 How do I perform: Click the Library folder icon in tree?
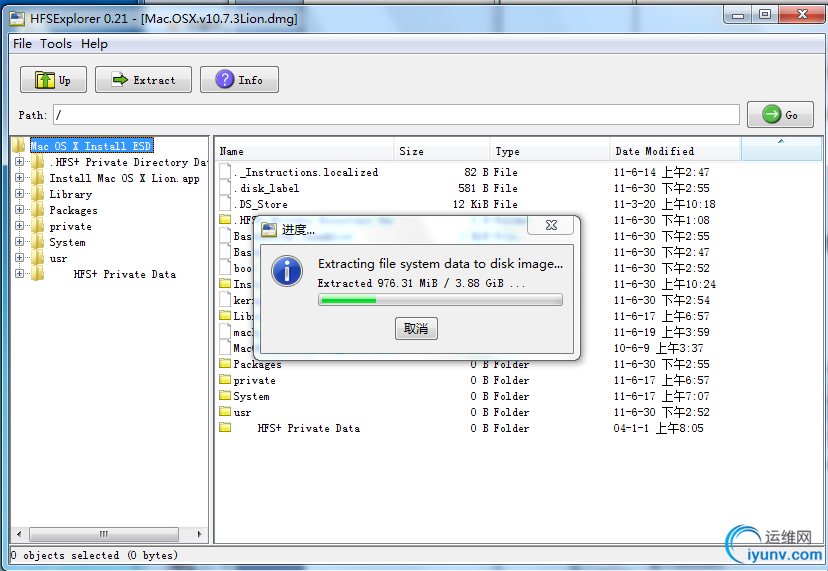[x=37, y=194]
